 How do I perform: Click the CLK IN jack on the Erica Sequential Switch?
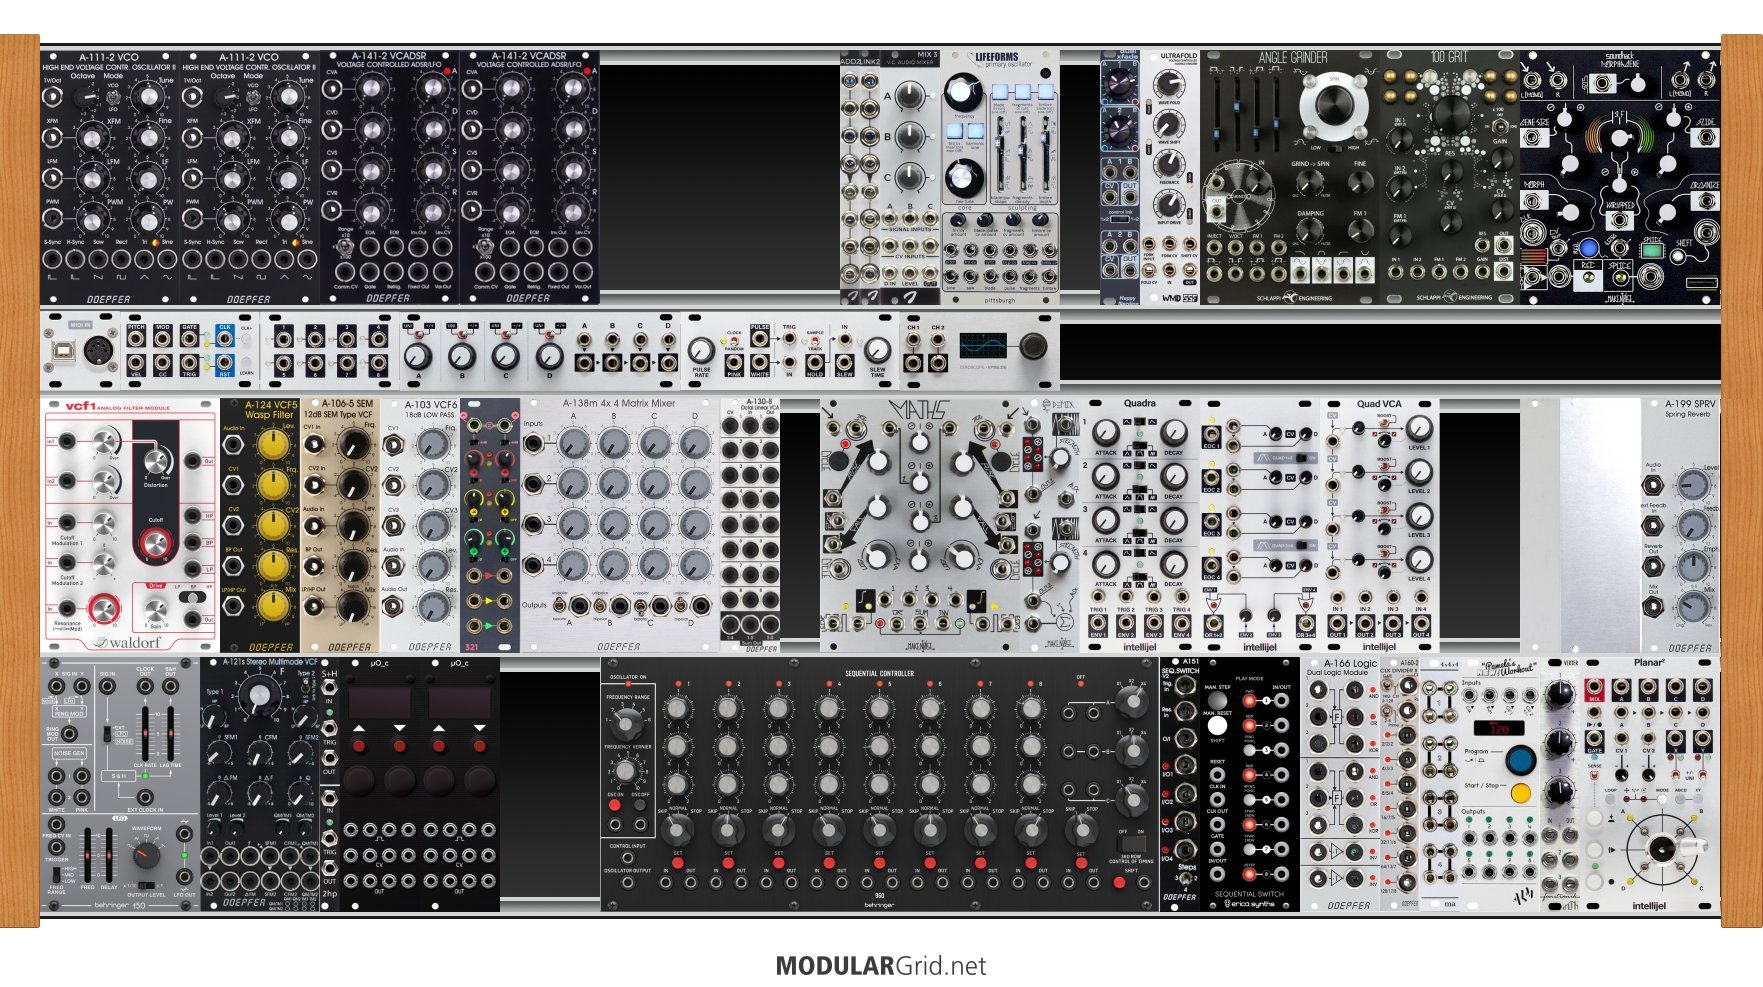(1217, 800)
